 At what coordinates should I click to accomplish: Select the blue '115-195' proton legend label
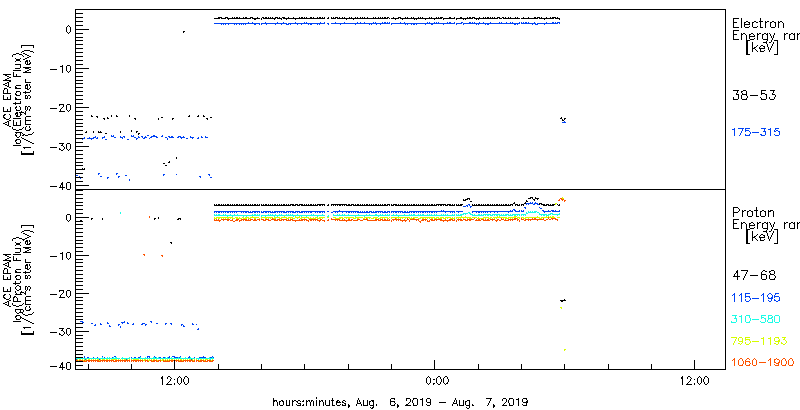coord(756,298)
